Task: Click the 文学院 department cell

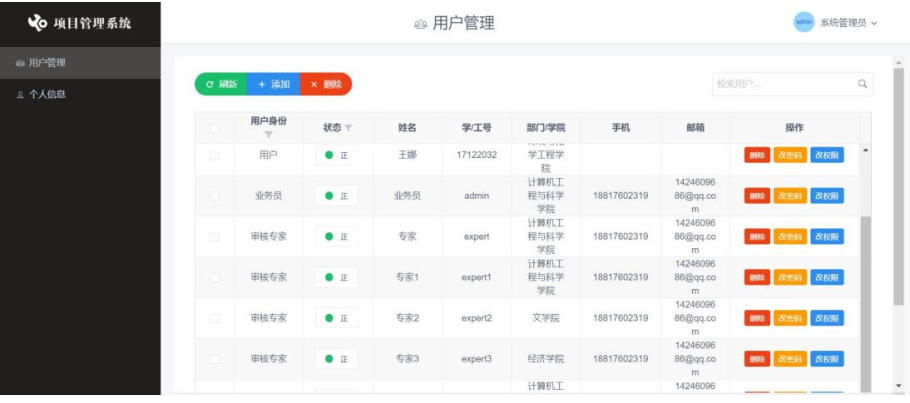Action: coord(546,318)
